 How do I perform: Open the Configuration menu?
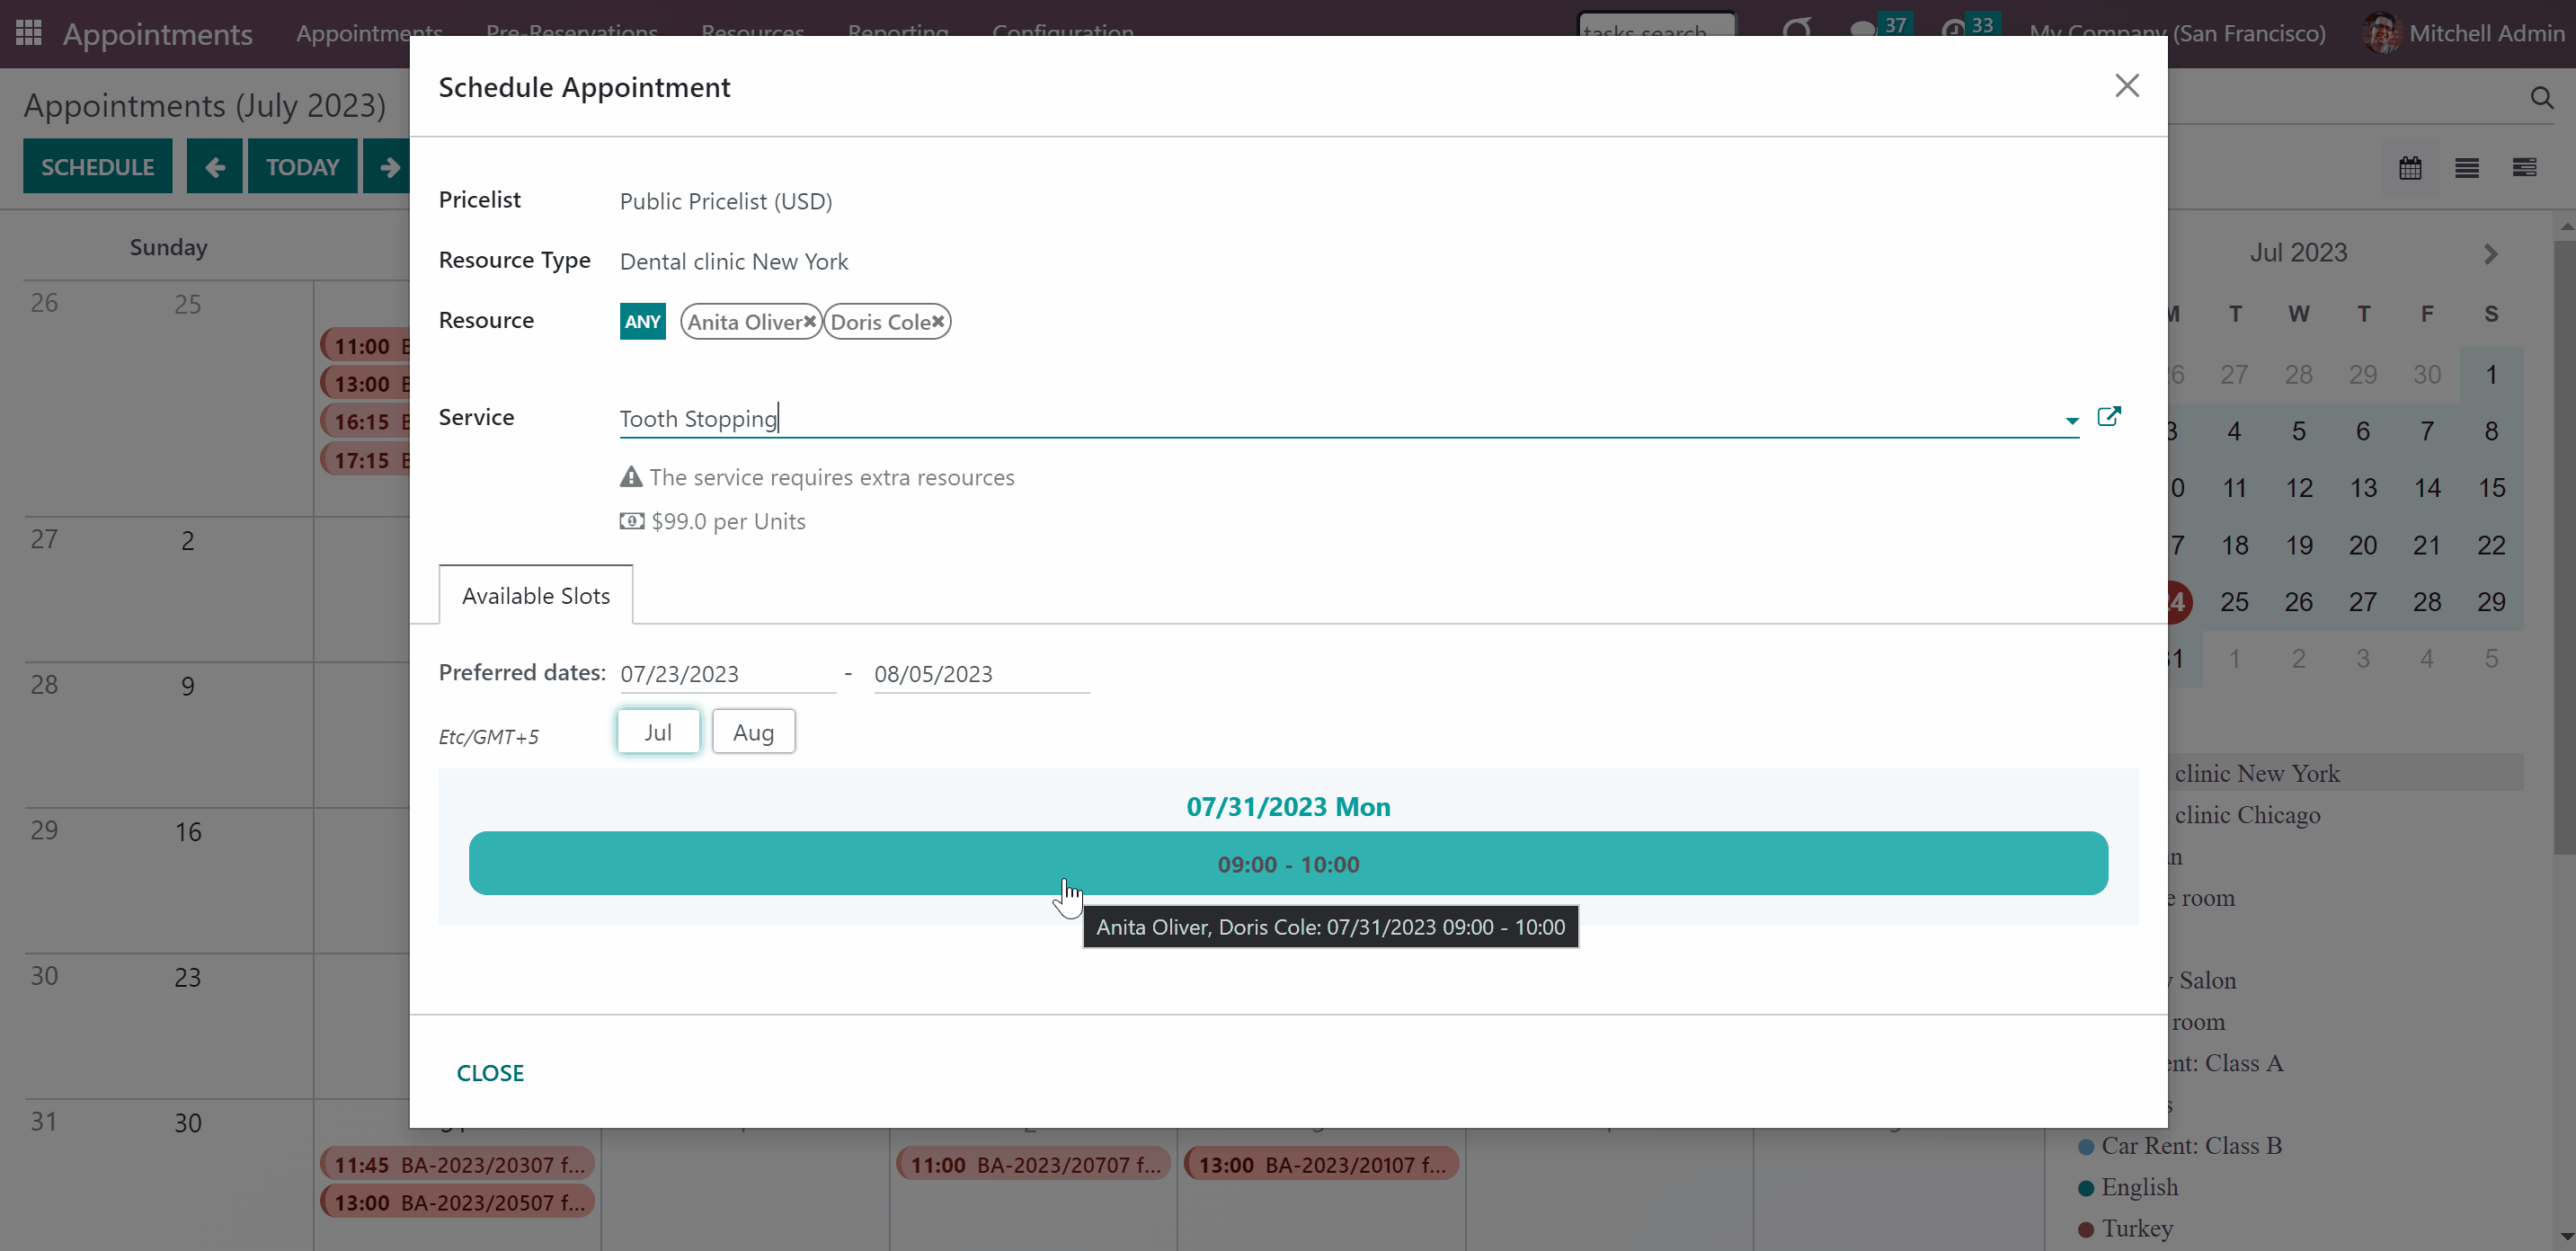coord(1063,33)
